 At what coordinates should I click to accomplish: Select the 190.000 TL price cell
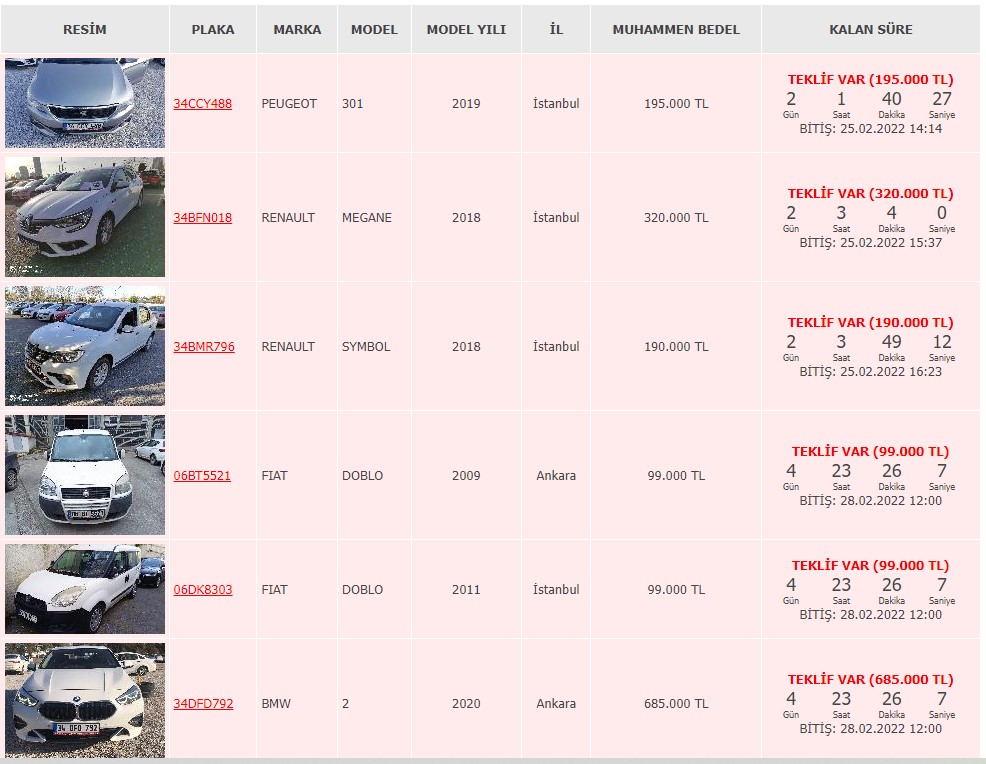[676, 346]
